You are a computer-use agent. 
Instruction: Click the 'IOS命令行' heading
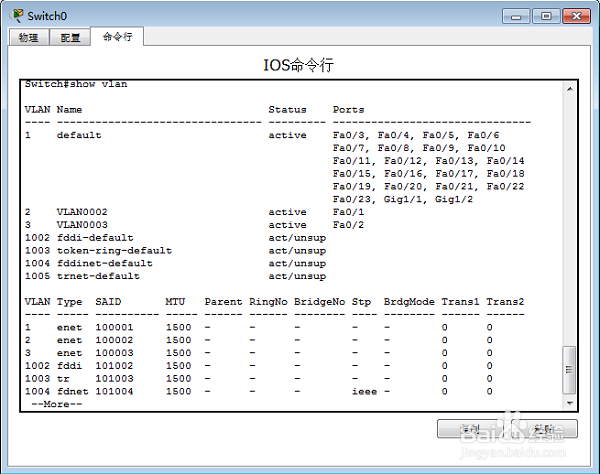tap(298, 65)
